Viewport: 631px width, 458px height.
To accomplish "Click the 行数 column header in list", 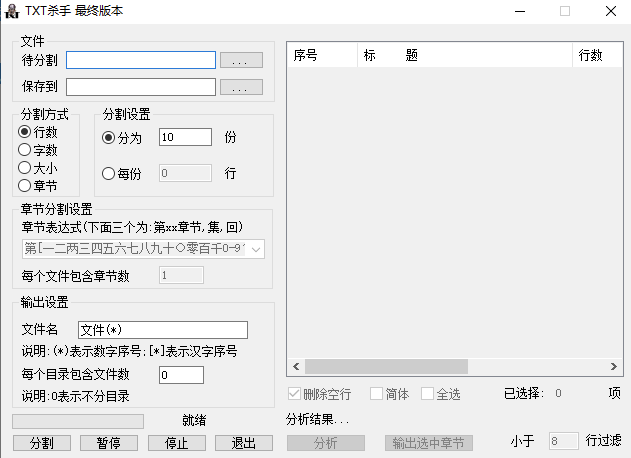I will [x=597, y=55].
